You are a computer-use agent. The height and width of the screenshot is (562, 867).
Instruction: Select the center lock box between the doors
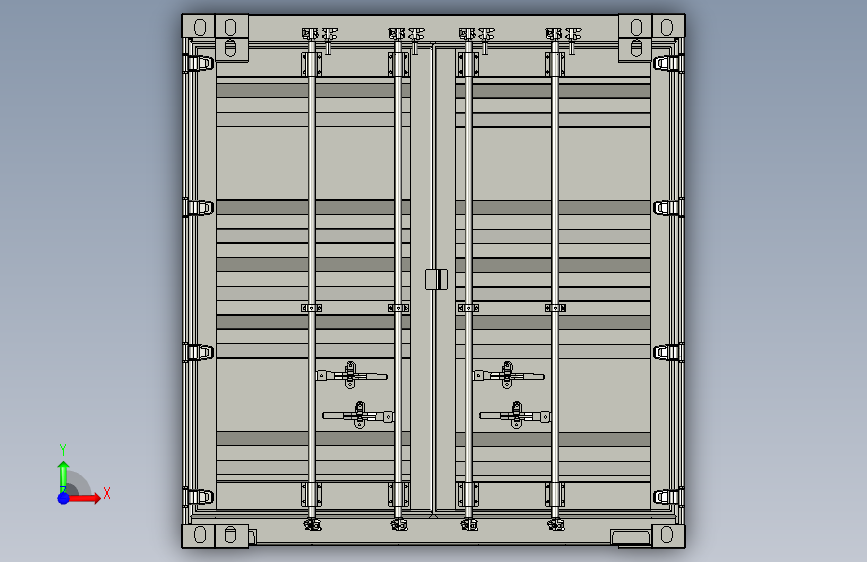click(x=436, y=279)
